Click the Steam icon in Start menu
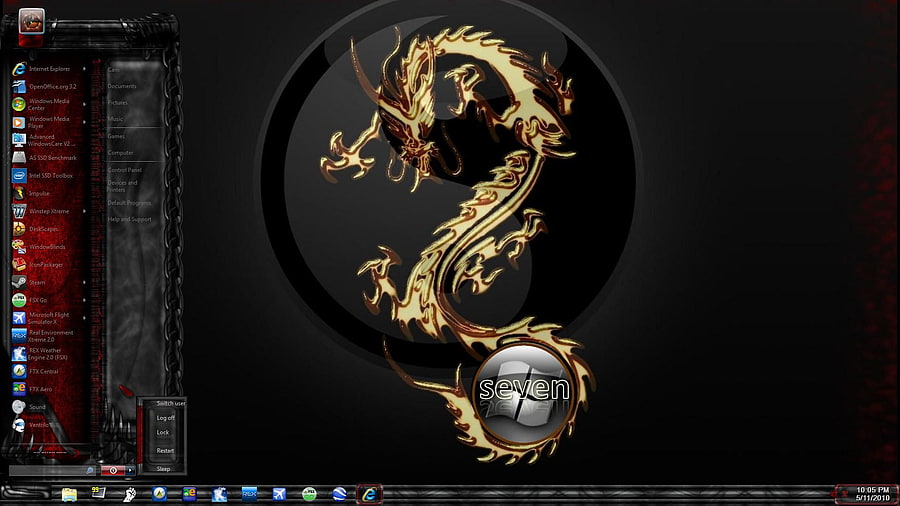900x506 pixels. tap(19, 282)
